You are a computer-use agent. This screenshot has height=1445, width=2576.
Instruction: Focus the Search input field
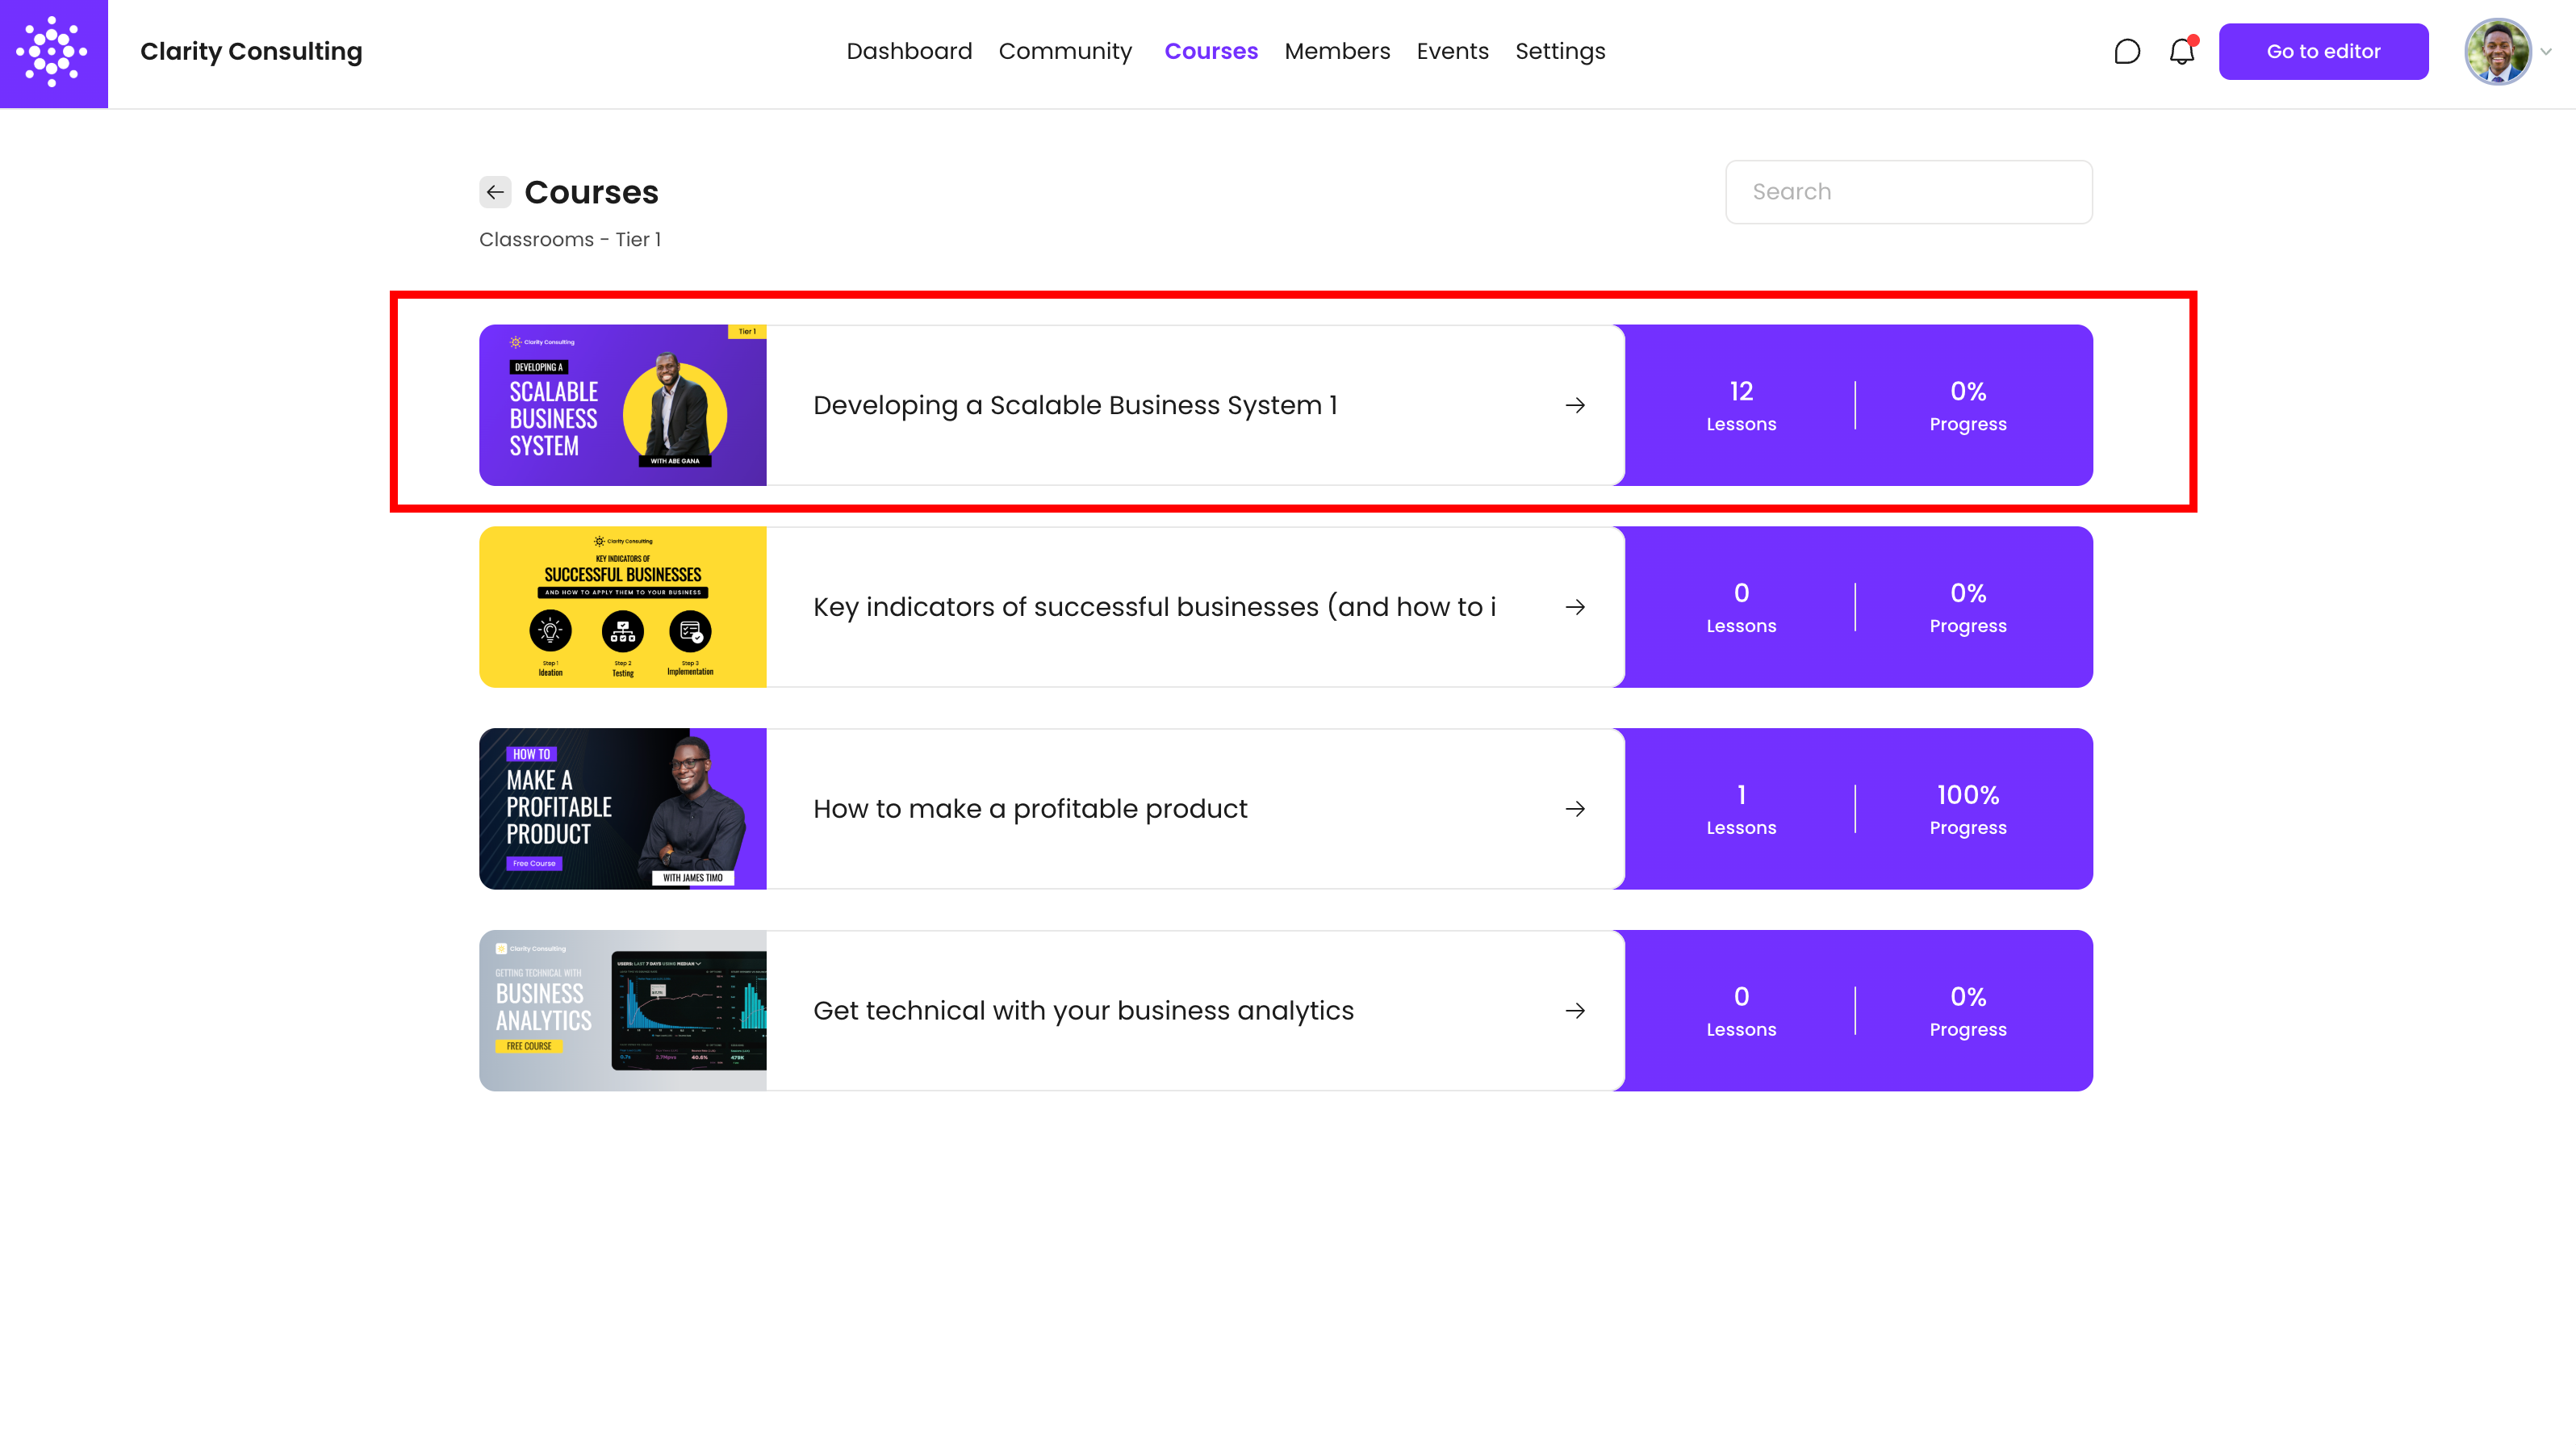pos(1908,192)
